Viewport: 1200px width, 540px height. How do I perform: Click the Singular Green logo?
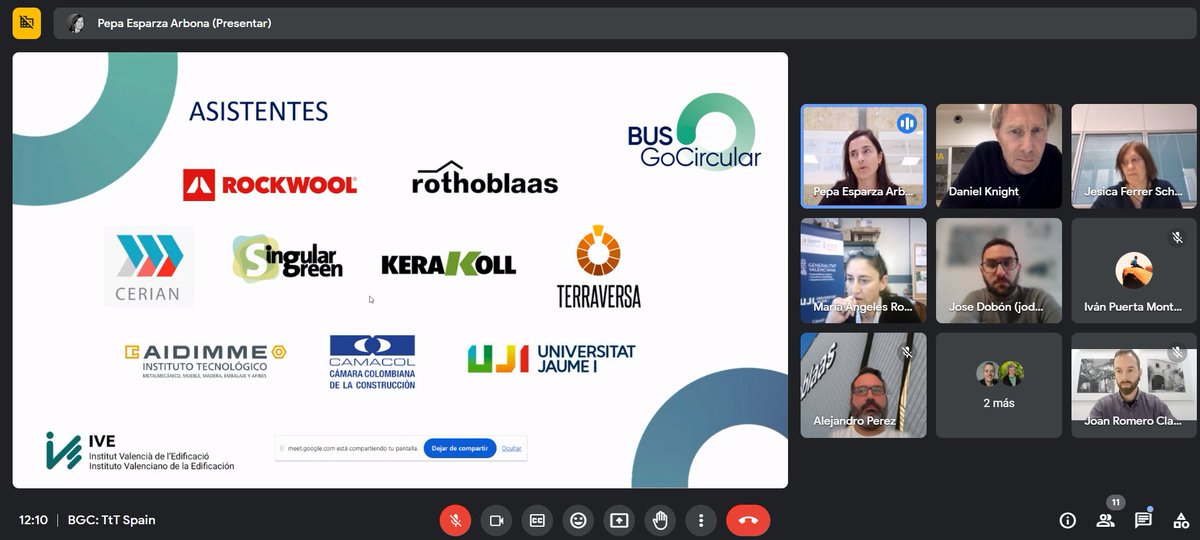[287, 257]
